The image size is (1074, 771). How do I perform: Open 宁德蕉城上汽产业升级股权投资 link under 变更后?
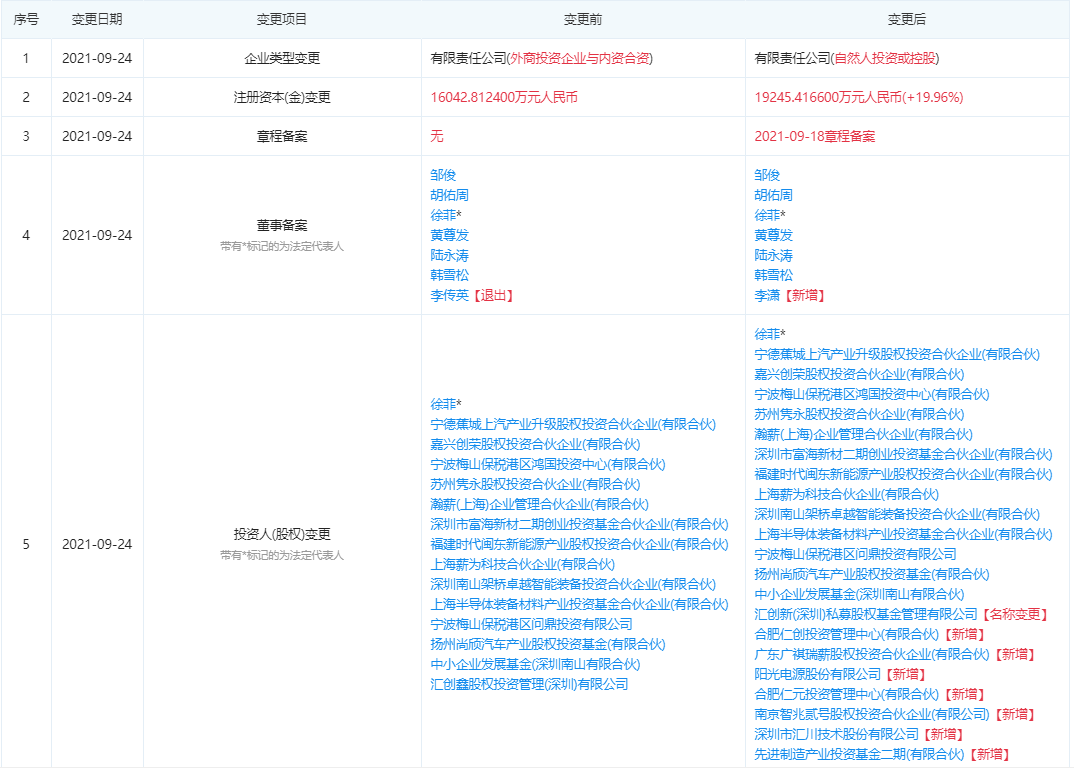point(897,354)
